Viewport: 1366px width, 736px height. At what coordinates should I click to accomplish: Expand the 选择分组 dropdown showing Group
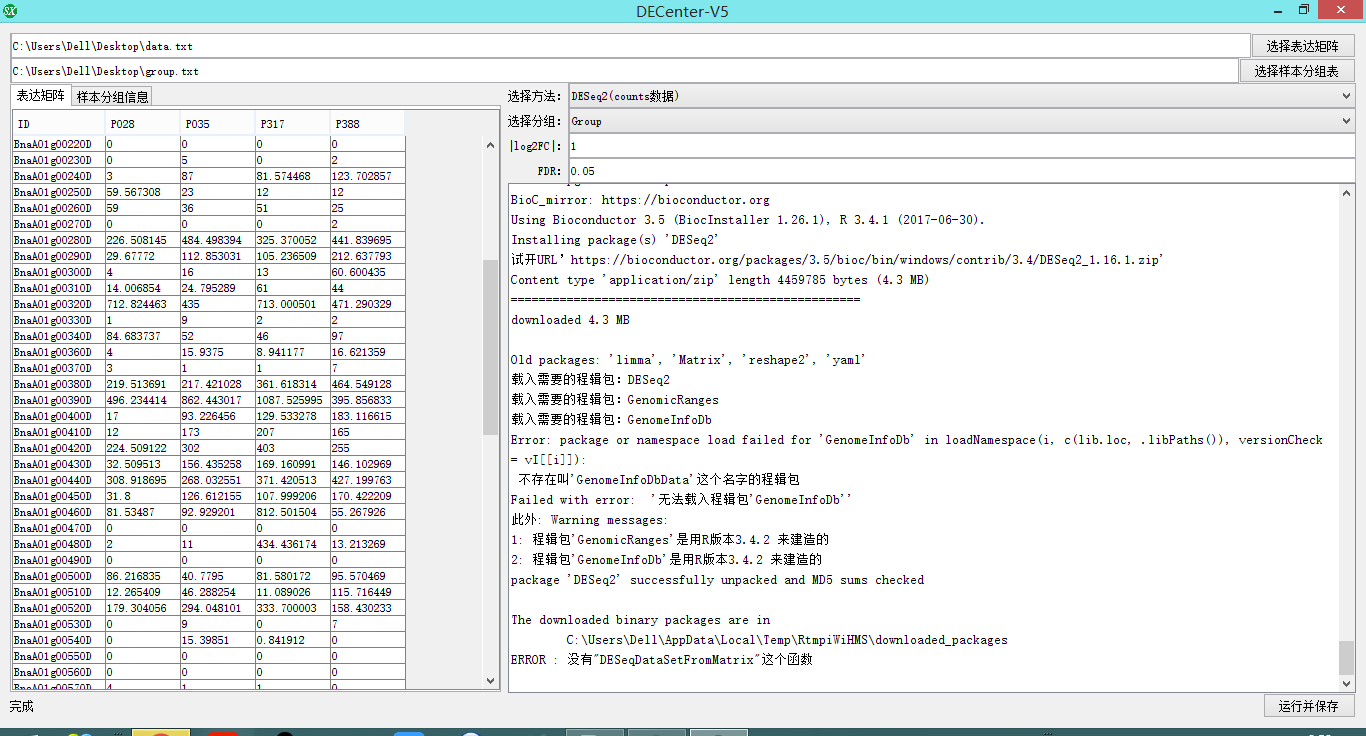tap(961, 121)
